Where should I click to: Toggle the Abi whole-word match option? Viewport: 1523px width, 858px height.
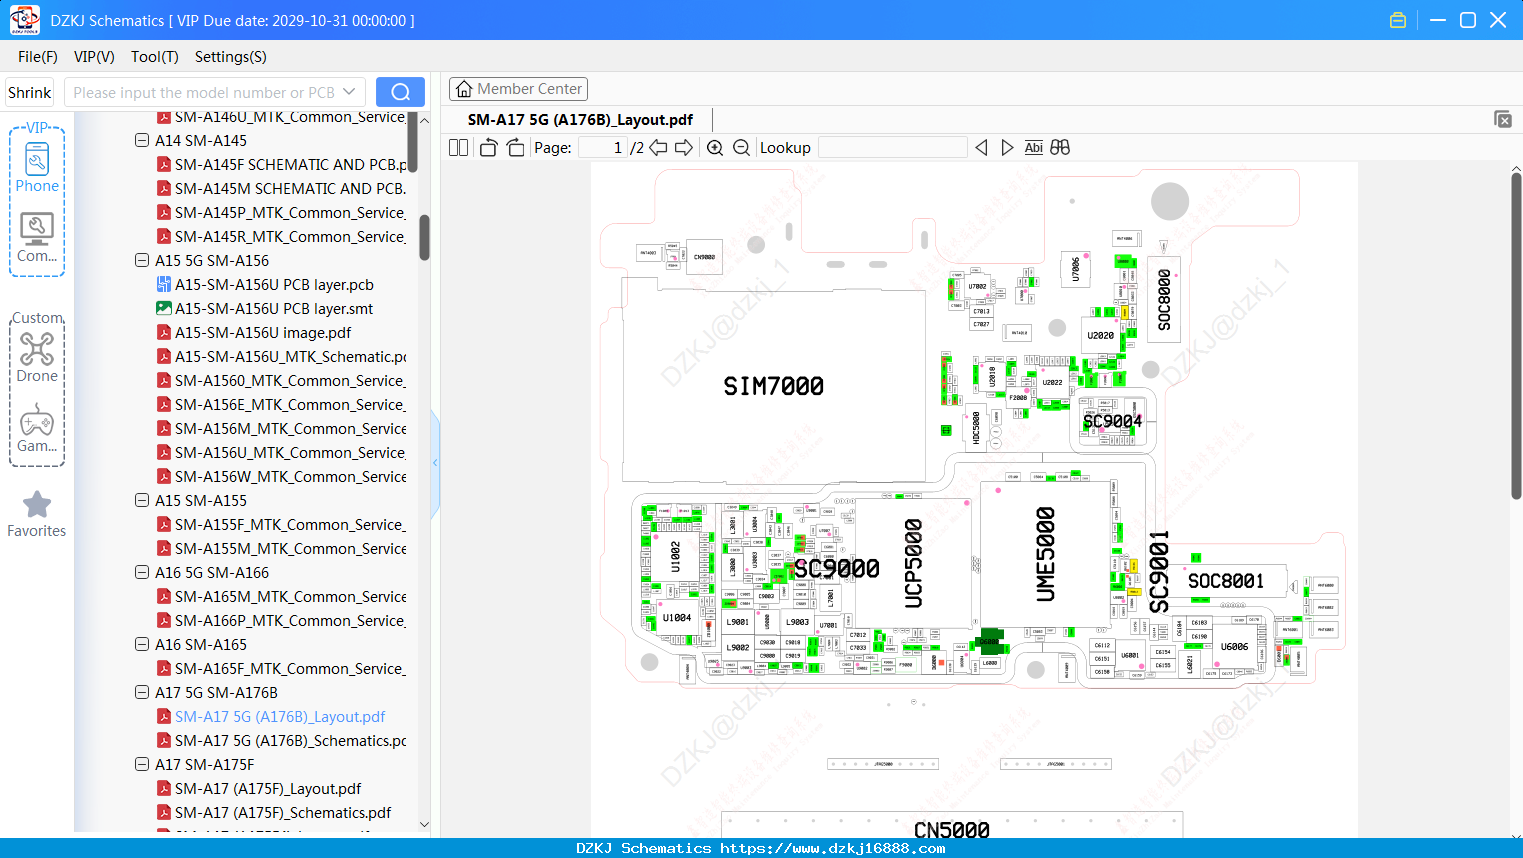(1034, 148)
